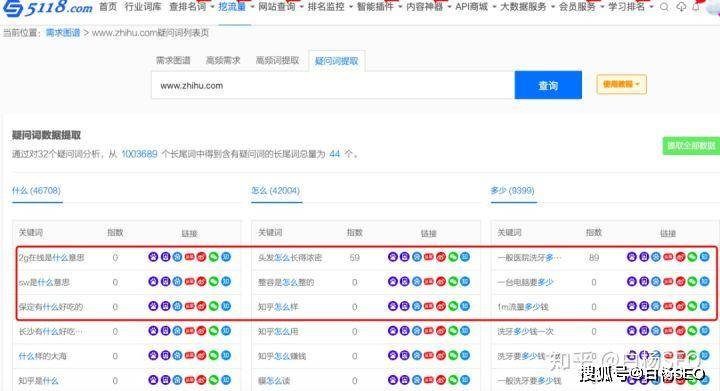Switch to the 高频需求 tab
The width and height of the screenshot is (720, 391).
pyautogui.click(x=223, y=60)
